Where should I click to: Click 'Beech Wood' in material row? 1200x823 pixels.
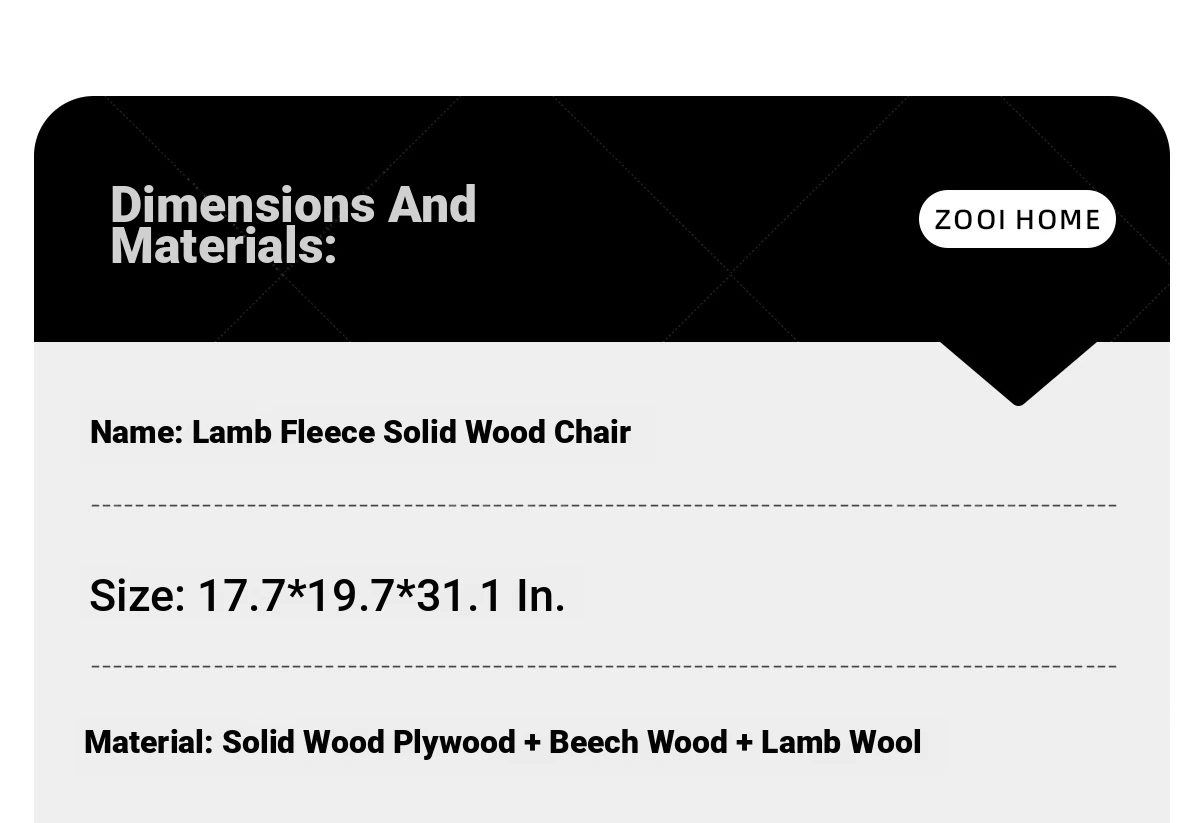638,742
